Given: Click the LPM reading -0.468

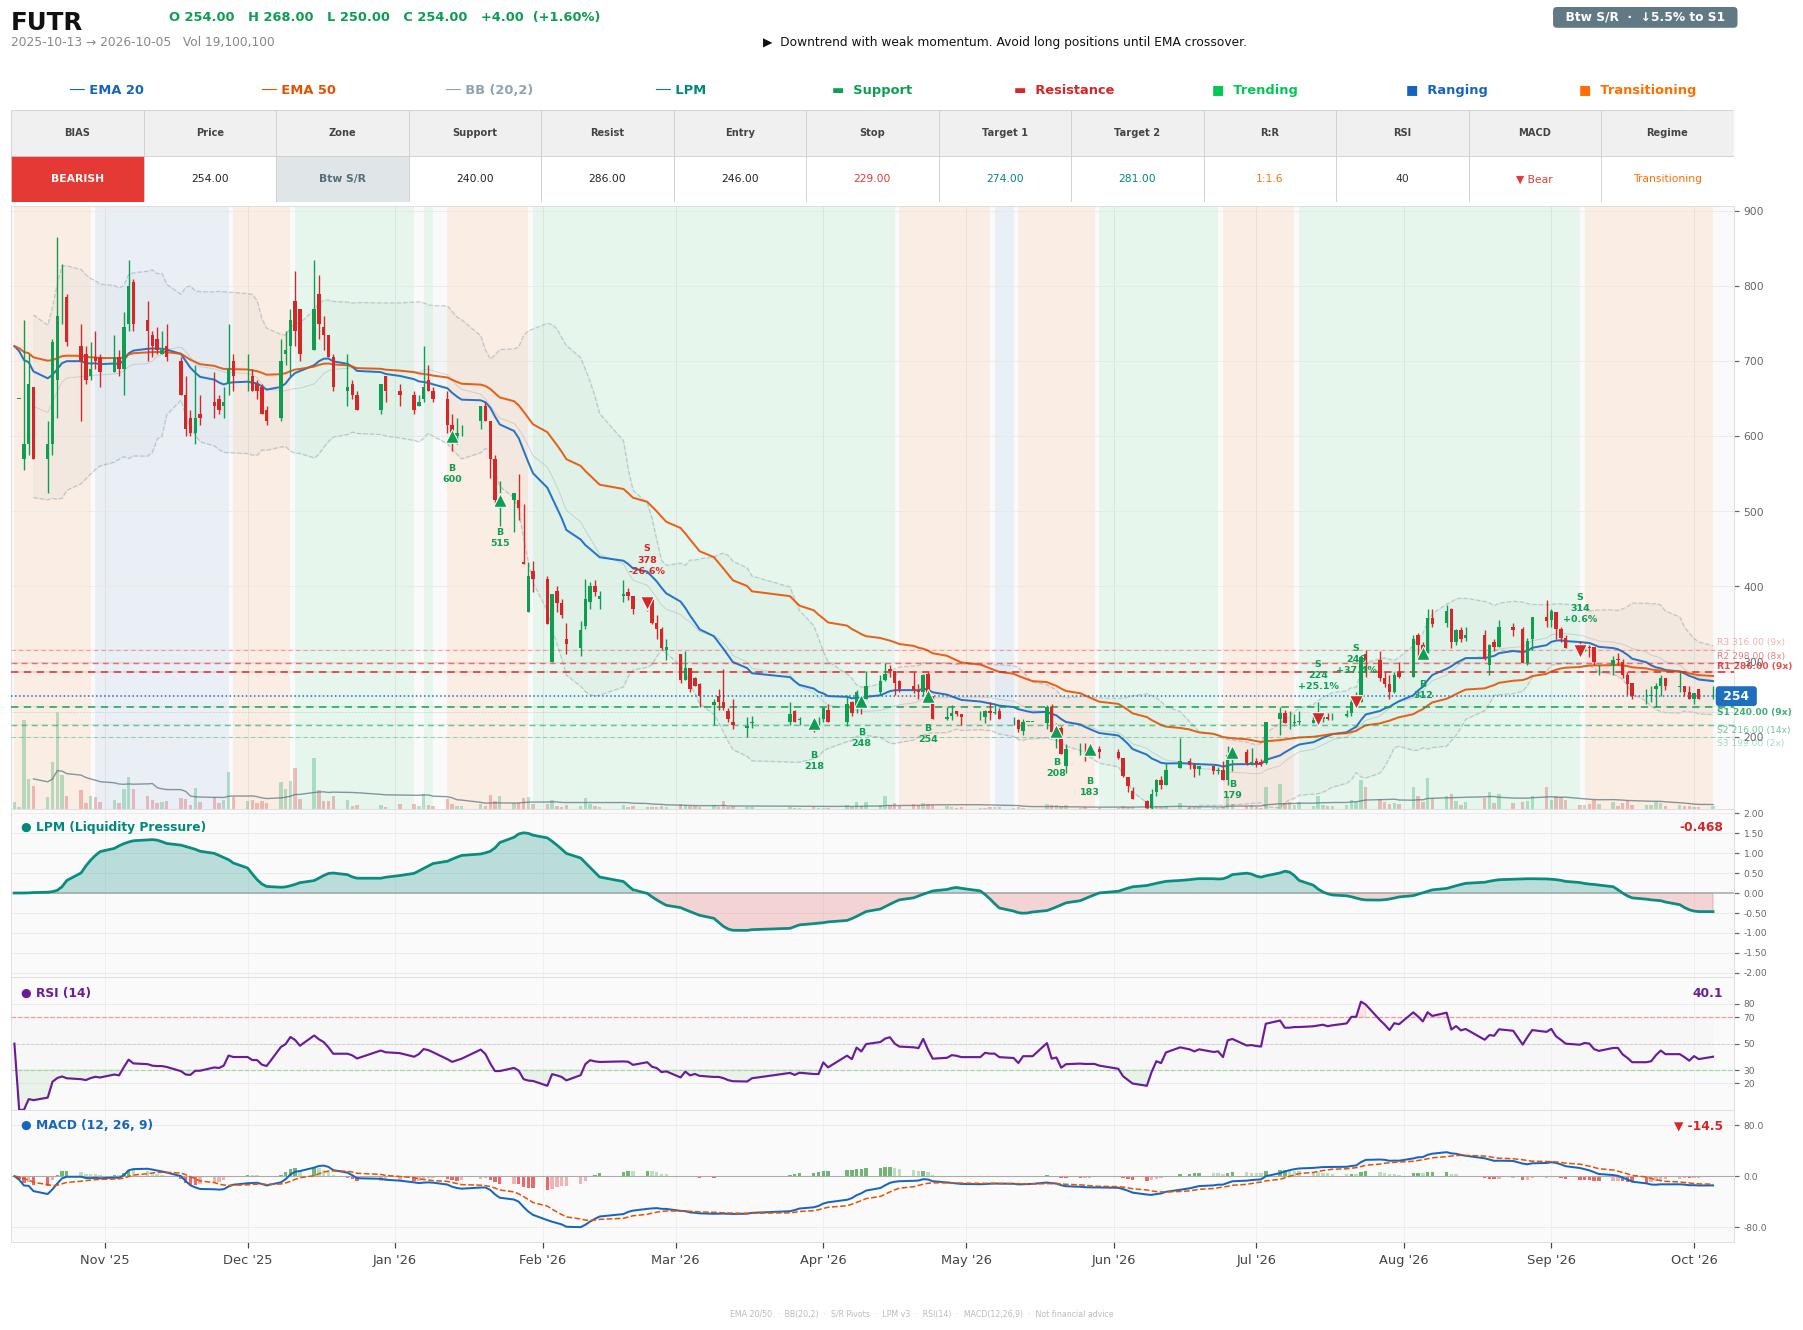Looking at the screenshot, I should coord(1701,827).
